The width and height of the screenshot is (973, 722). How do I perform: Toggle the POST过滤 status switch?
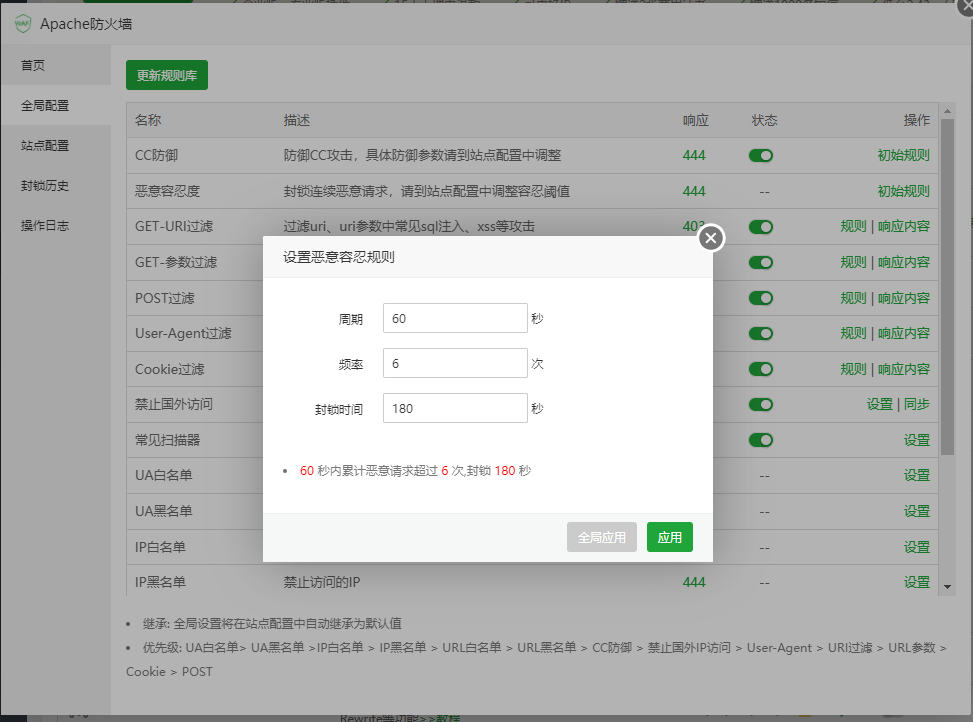pos(761,298)
